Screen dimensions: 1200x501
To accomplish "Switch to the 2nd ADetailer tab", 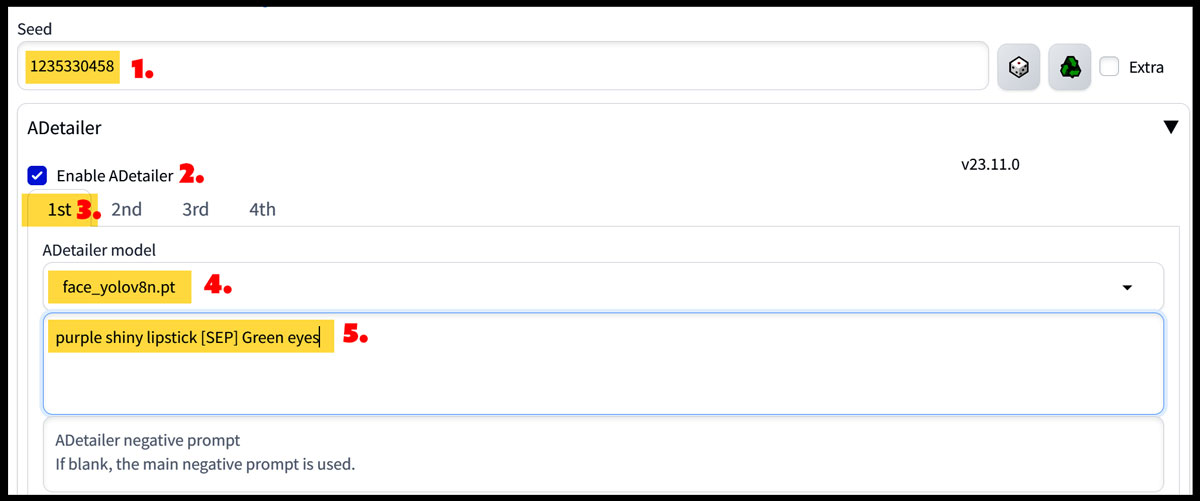I will tap(126, 210).
